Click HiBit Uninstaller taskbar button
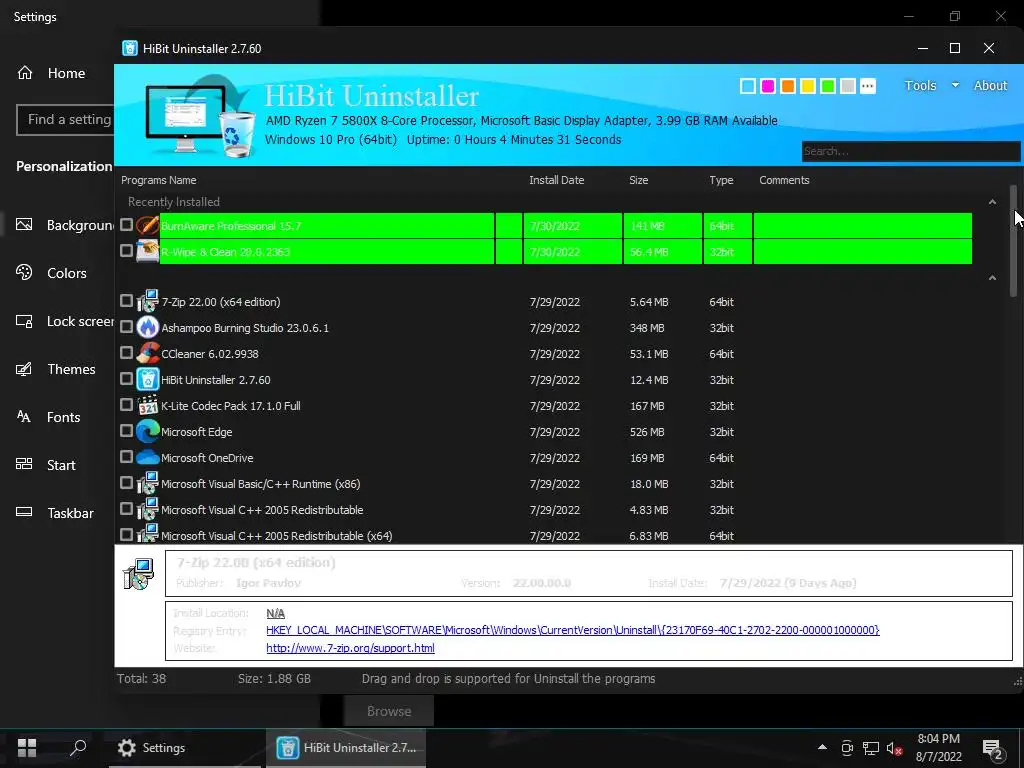 (346, 748)
